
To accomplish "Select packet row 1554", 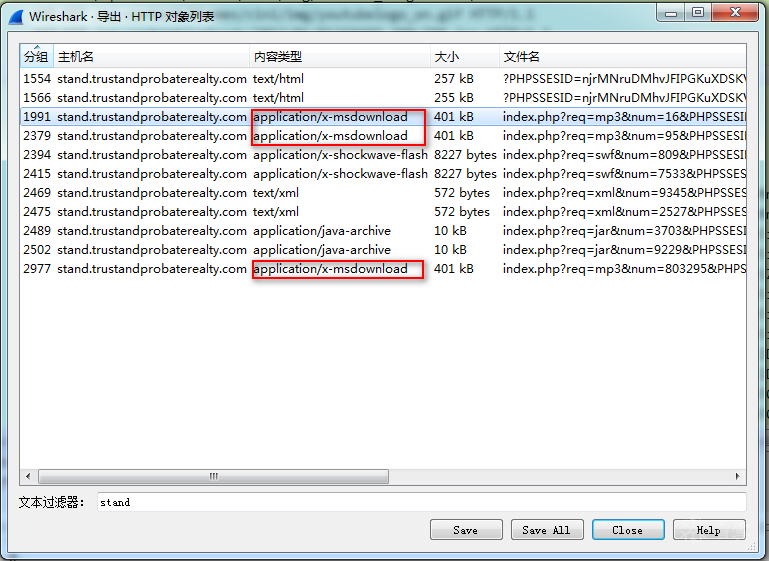I will [383, 78].
